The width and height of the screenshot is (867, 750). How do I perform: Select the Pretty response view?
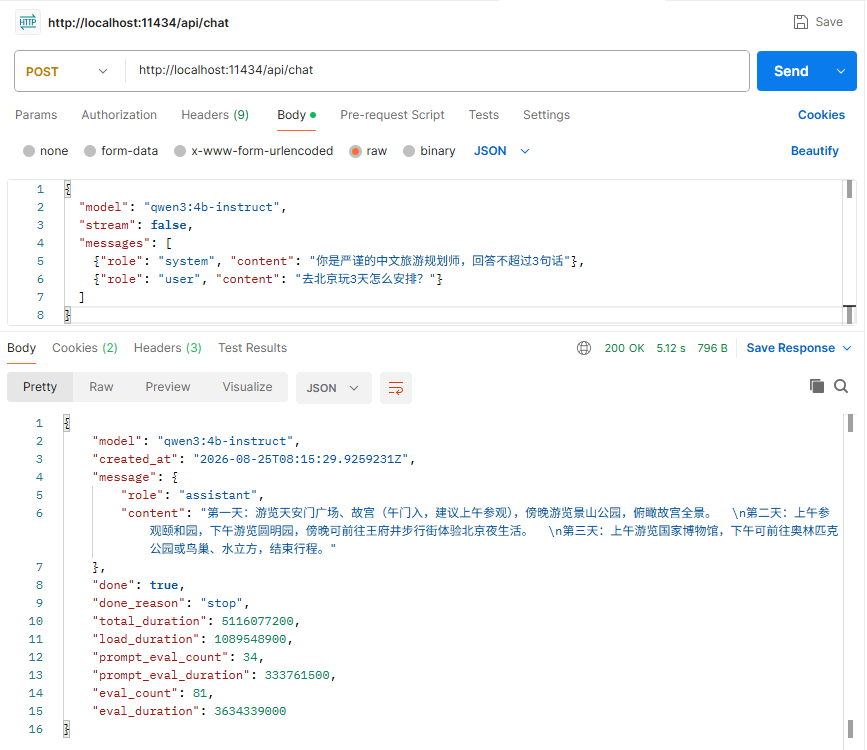[x=40, y=387]
